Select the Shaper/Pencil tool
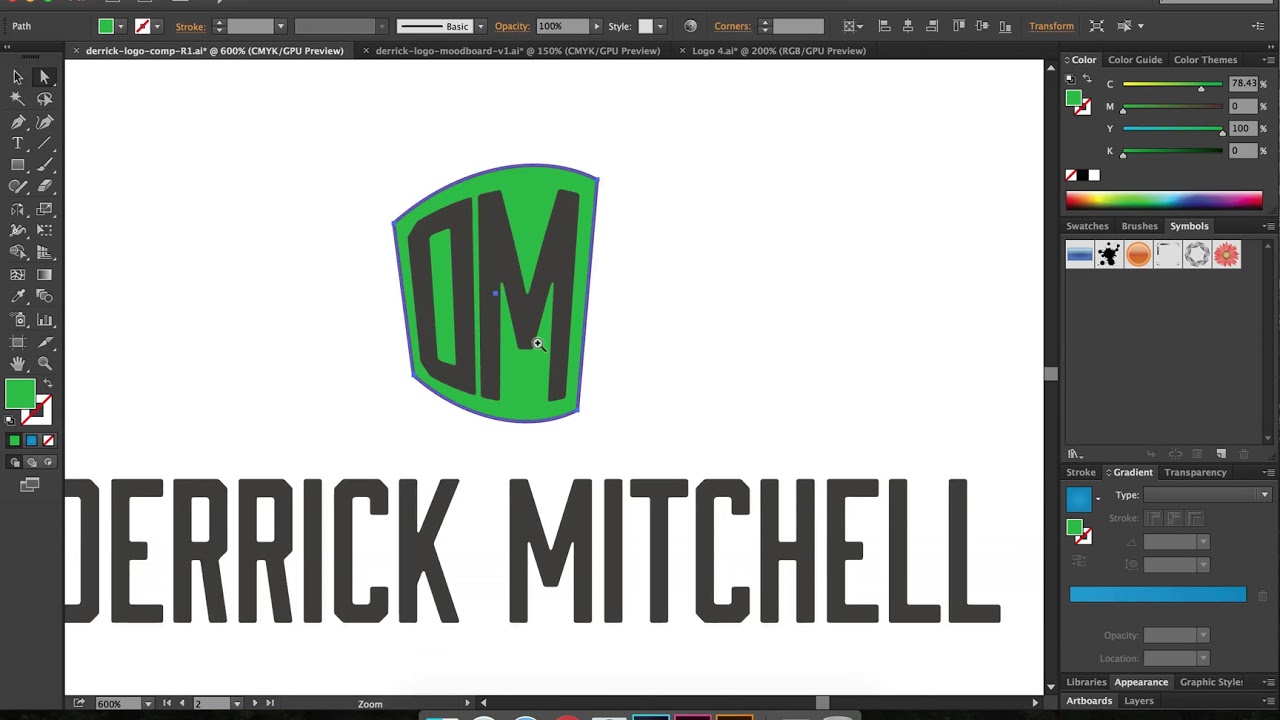The width and height of the screenshot is (1280, 720). click(x=18, y=187)
